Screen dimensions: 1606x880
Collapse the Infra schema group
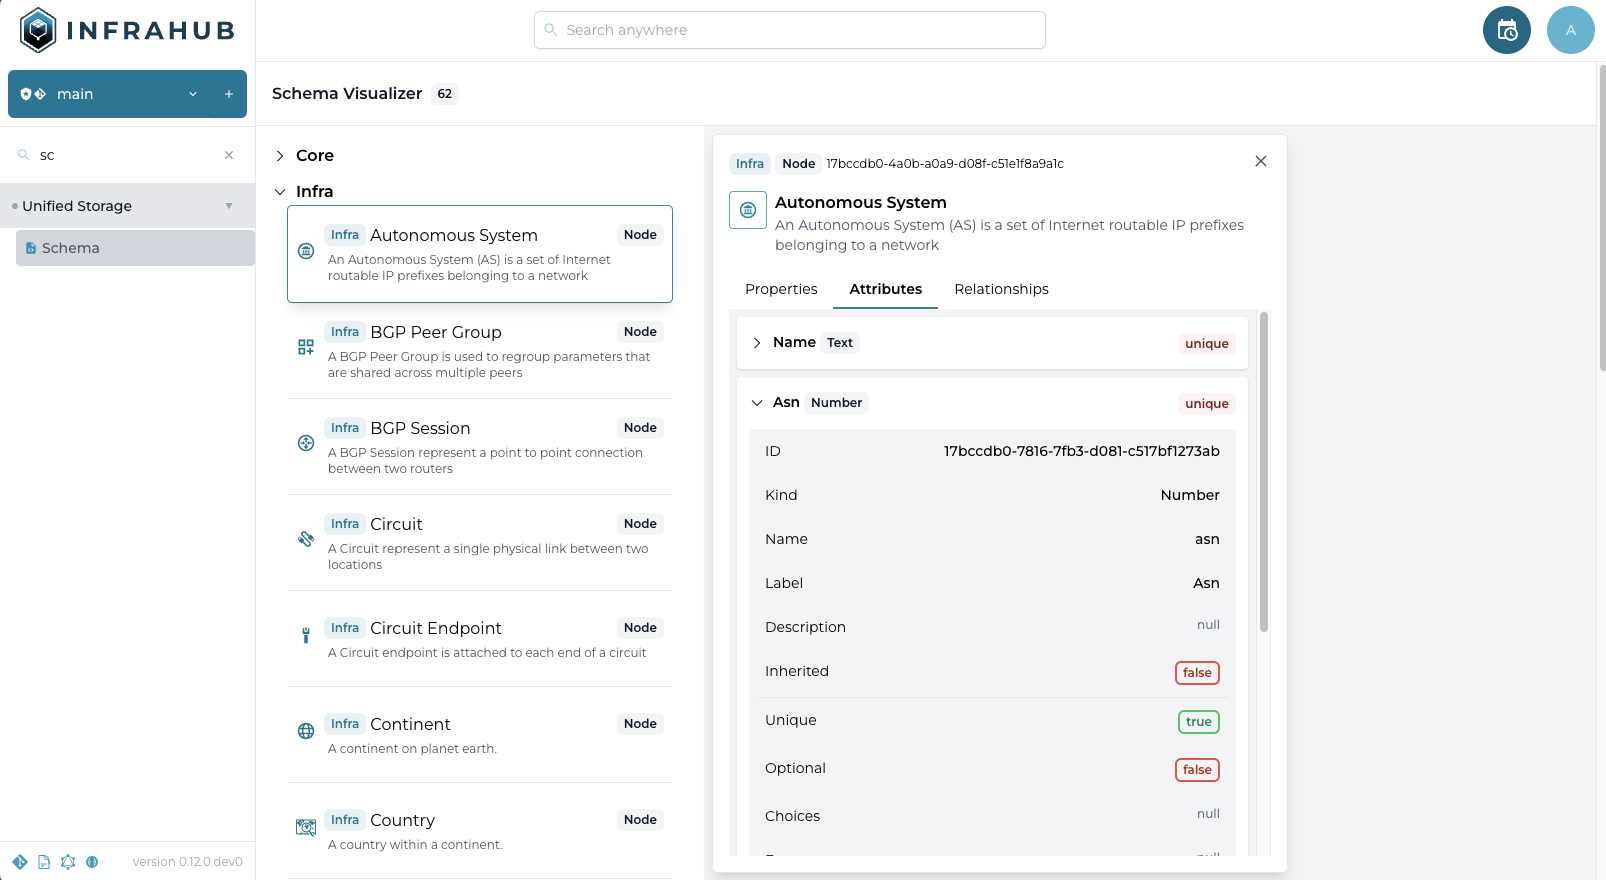[281, 192]
